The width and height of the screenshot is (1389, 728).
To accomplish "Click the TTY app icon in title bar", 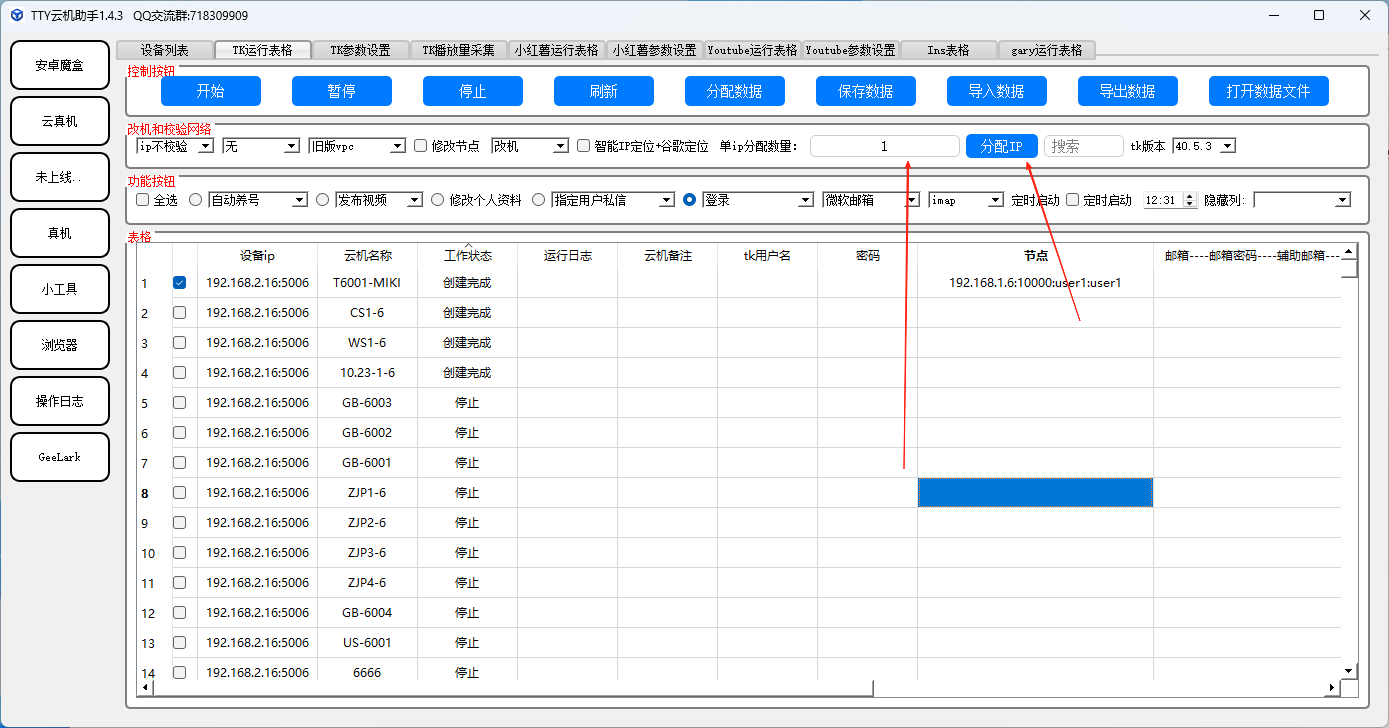I will (x=17, y=15).
